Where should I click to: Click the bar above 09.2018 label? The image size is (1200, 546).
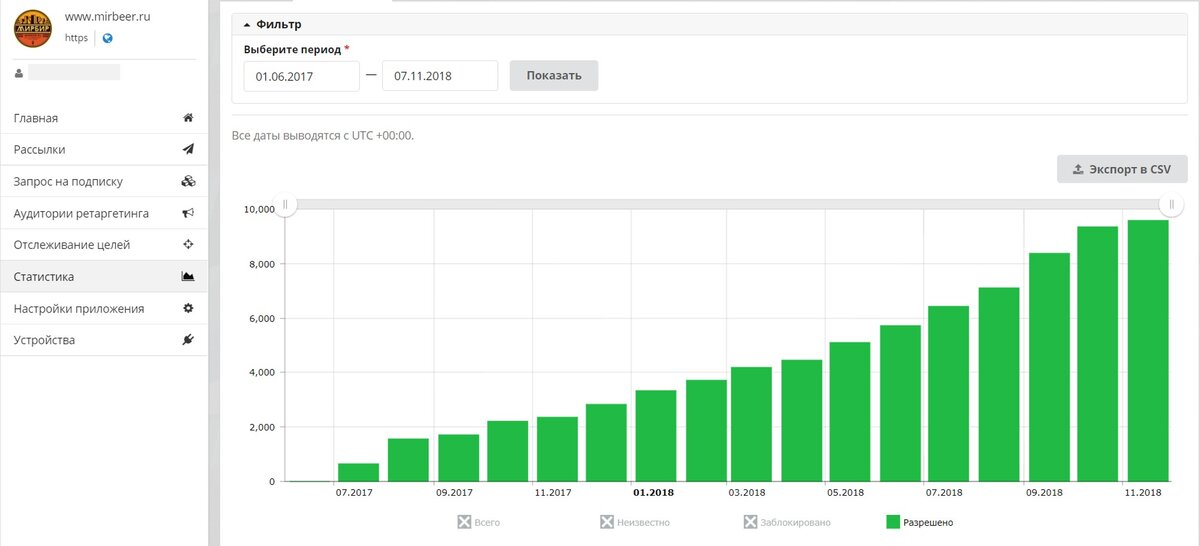(x=1049, y=367)
